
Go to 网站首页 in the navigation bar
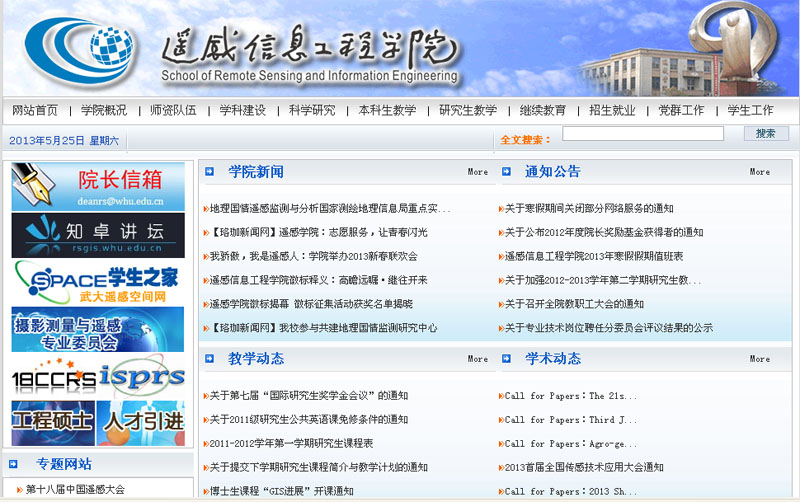35,110
